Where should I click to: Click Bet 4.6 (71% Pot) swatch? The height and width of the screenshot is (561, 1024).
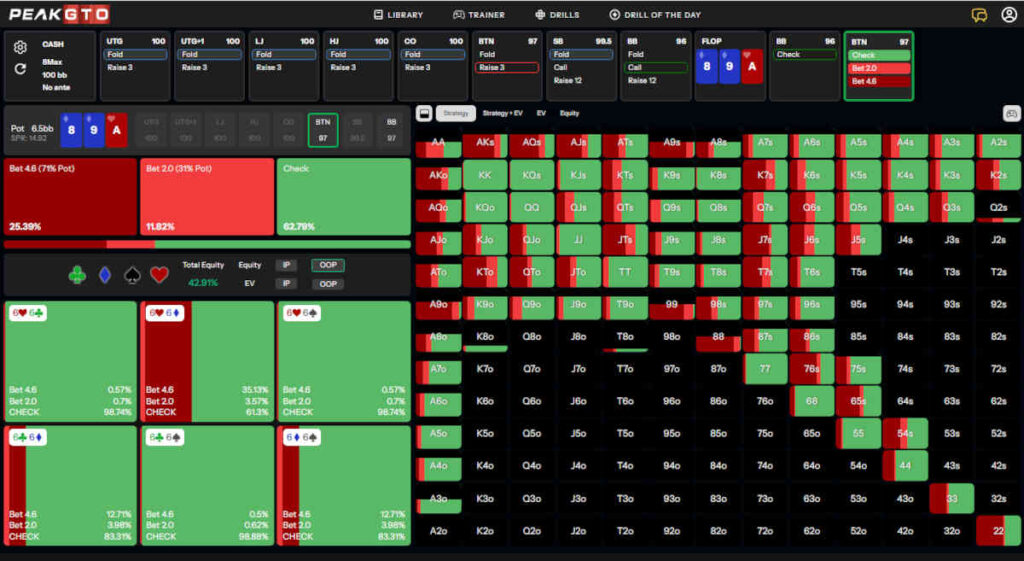[71, 197]
